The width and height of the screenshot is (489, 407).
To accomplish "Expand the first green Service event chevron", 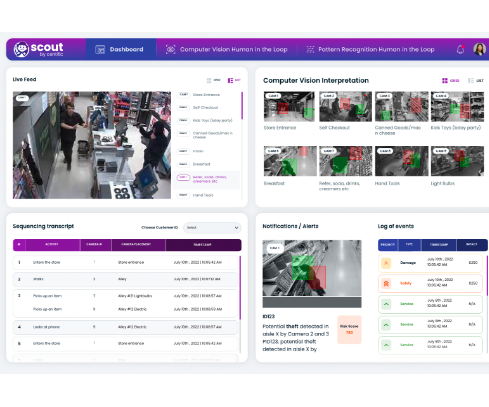I will (386, 304).
